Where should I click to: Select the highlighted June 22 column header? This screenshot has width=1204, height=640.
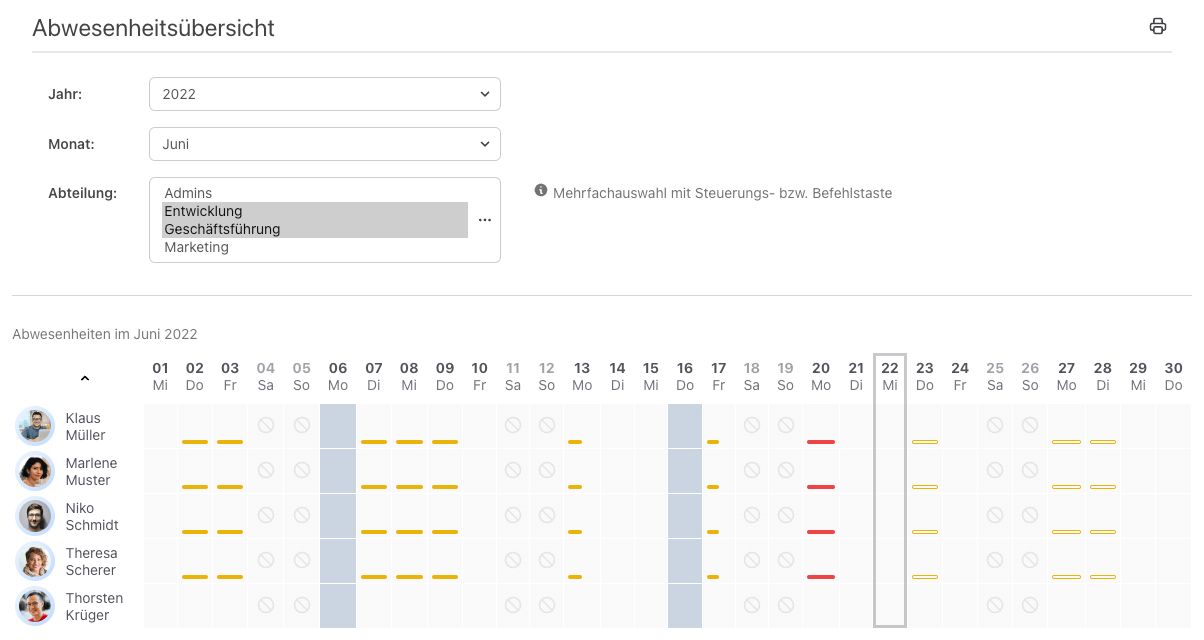point(890,375)
